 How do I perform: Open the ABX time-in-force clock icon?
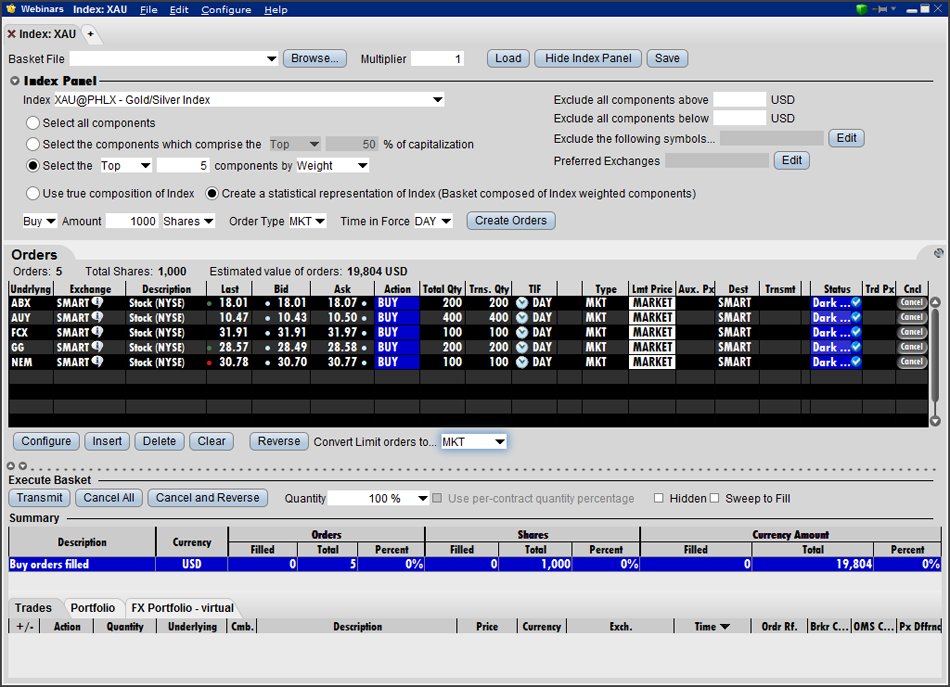pos(522,302)
